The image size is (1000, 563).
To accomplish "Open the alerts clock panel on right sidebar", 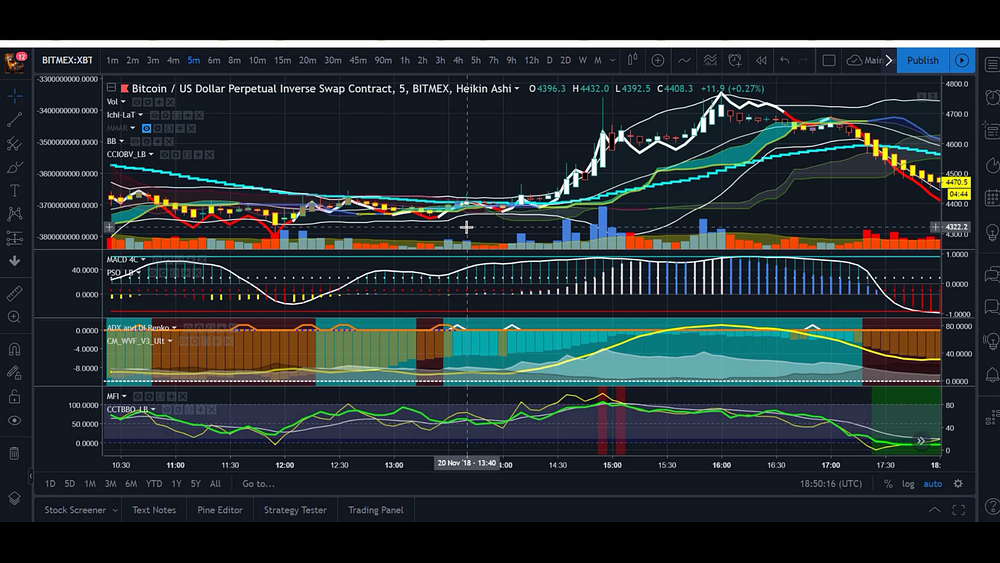I will [x=992, y=97].
